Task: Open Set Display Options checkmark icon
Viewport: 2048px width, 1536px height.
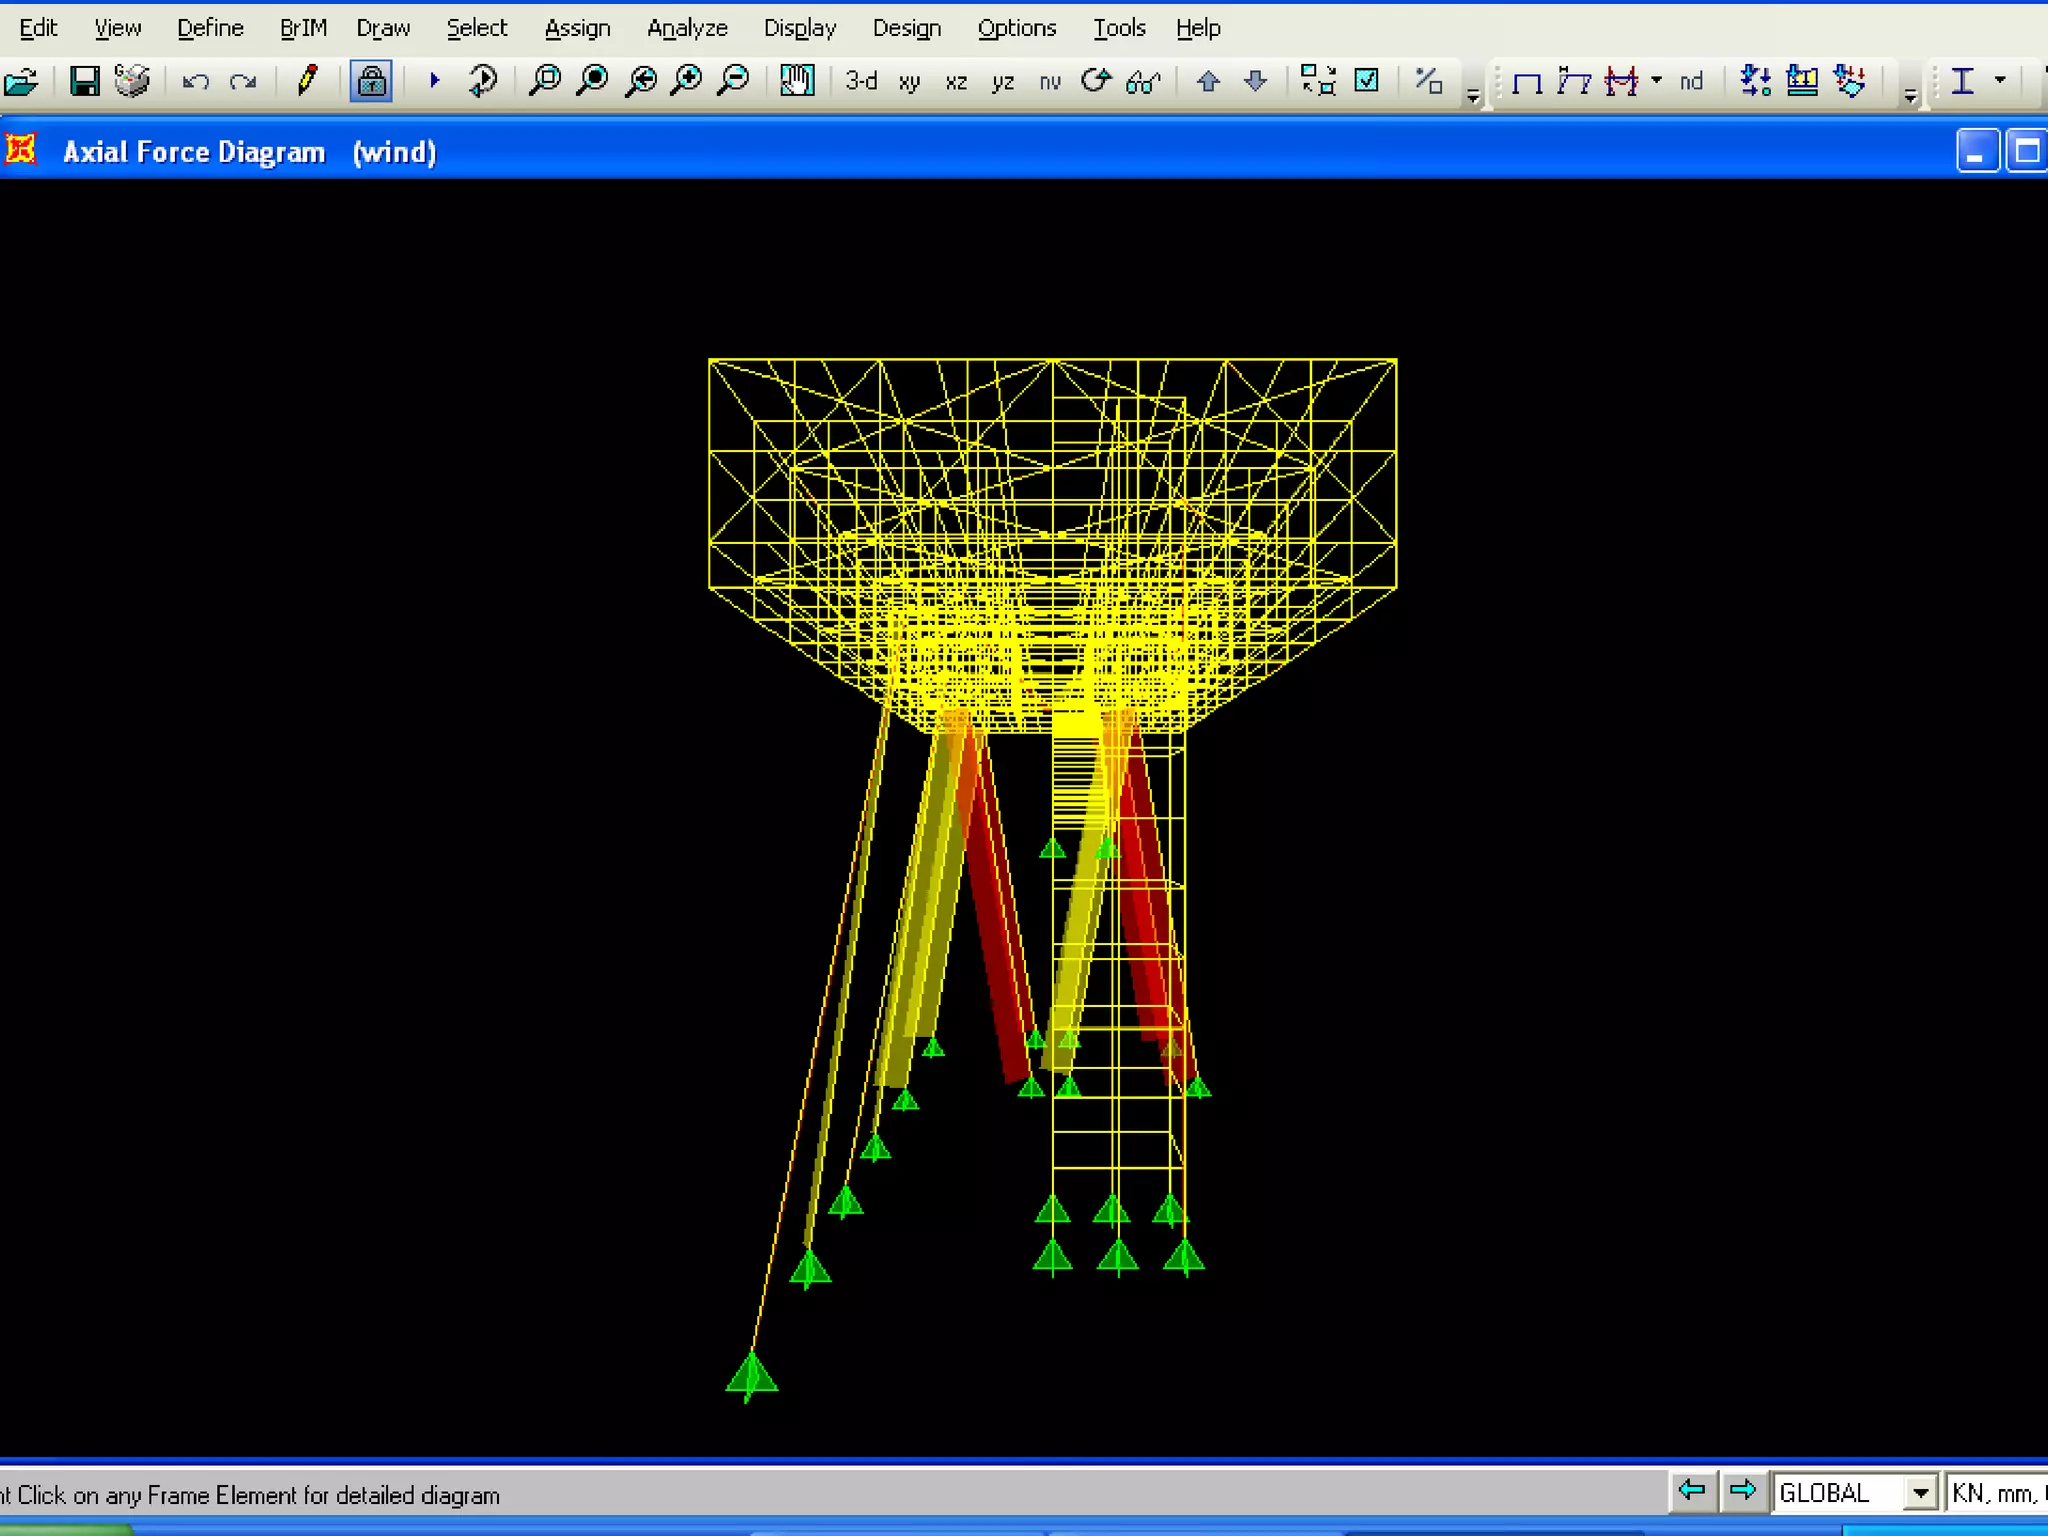Action: (1367, 81)
